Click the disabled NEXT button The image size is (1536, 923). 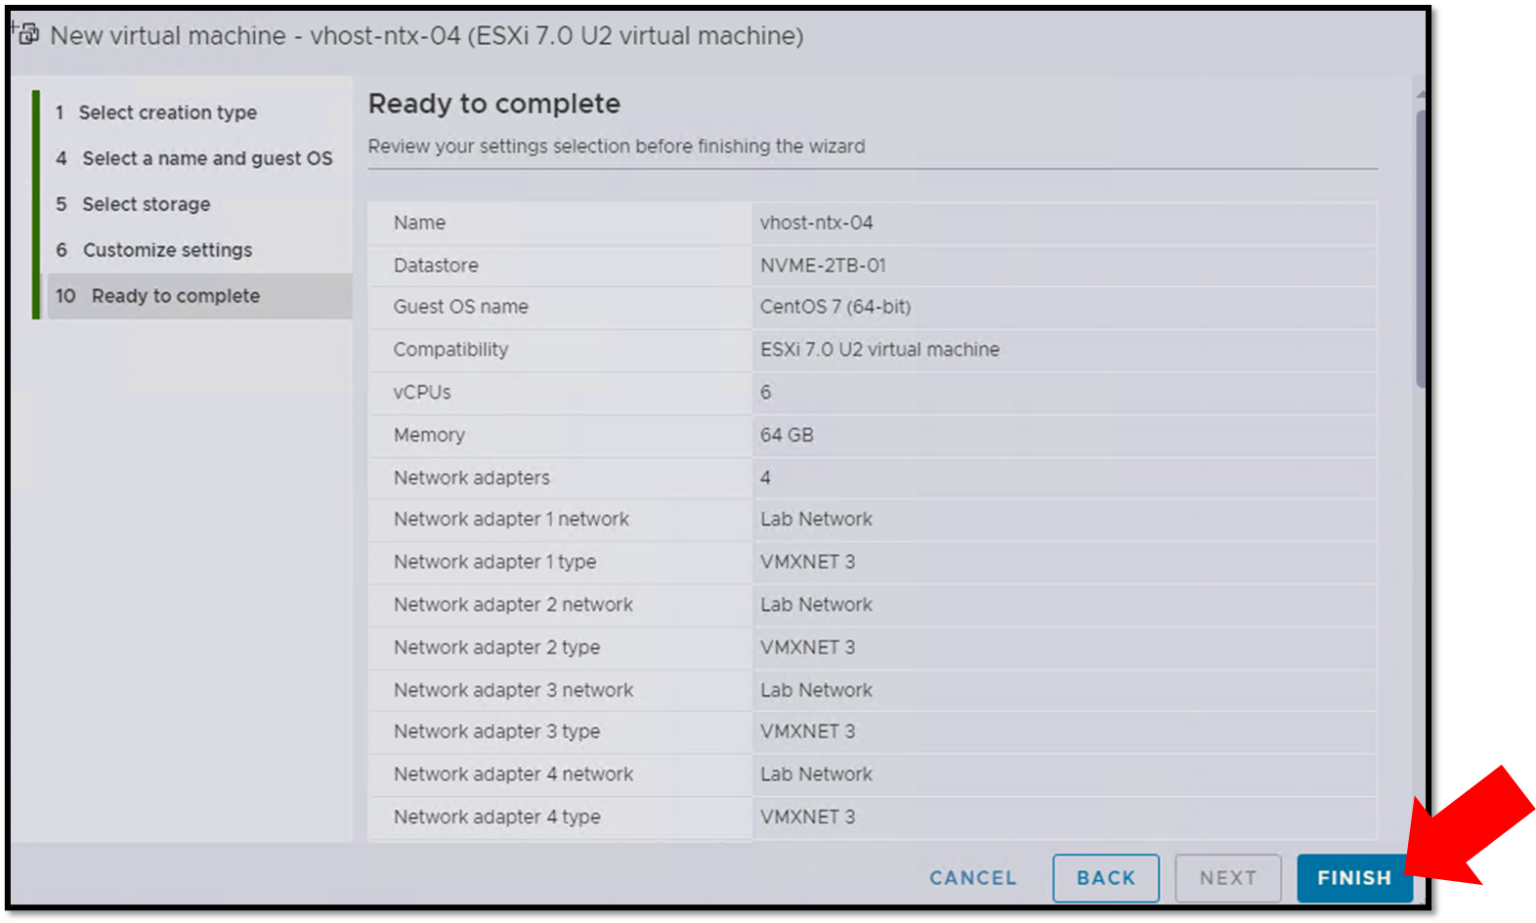[1228, 878]
